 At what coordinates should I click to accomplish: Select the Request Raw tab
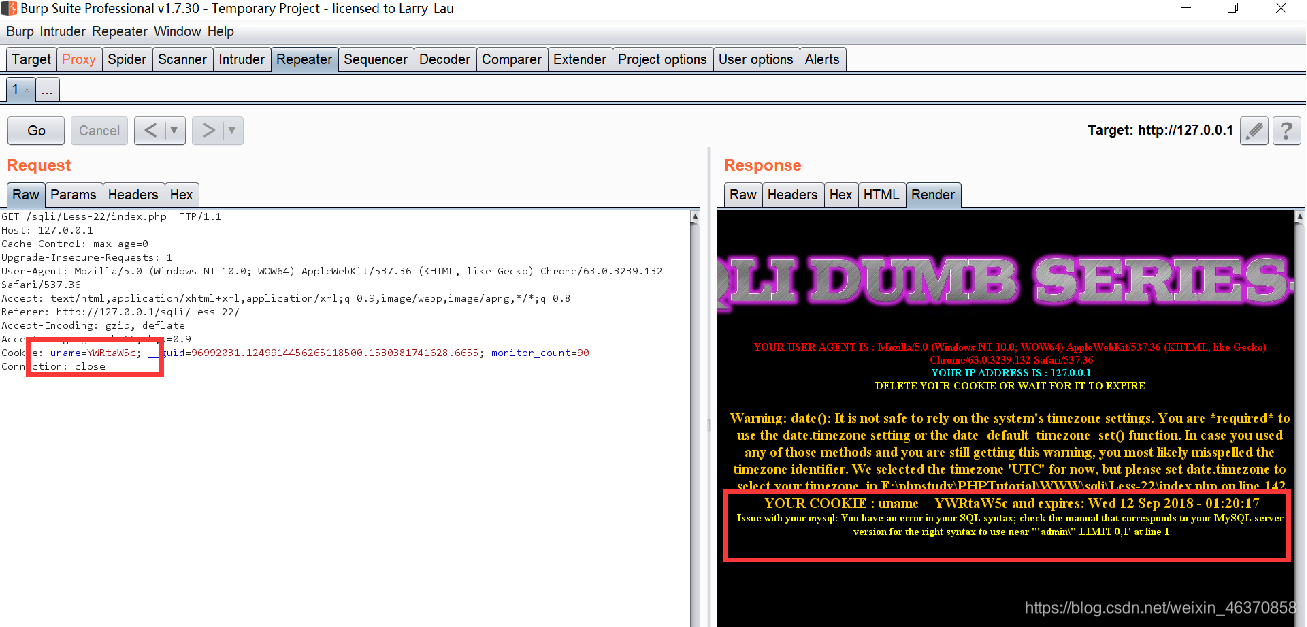(x=26, y=194)
